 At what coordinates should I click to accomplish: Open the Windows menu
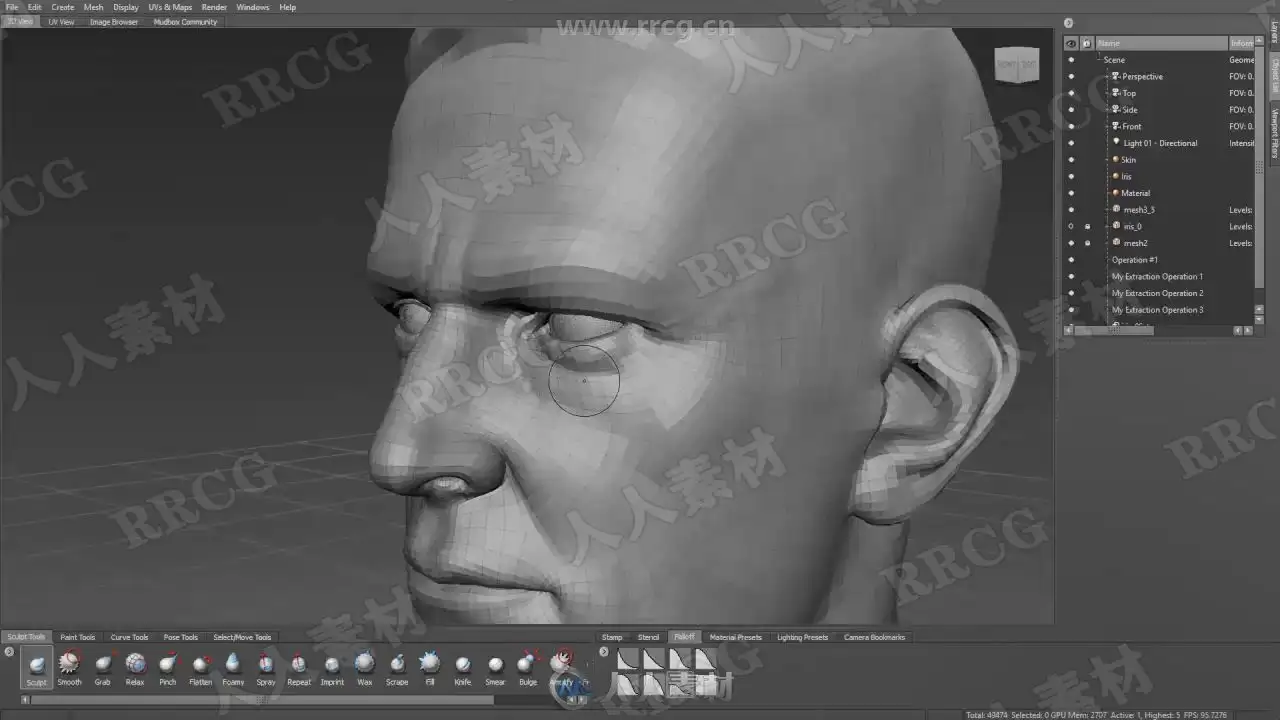coord(253,7)
